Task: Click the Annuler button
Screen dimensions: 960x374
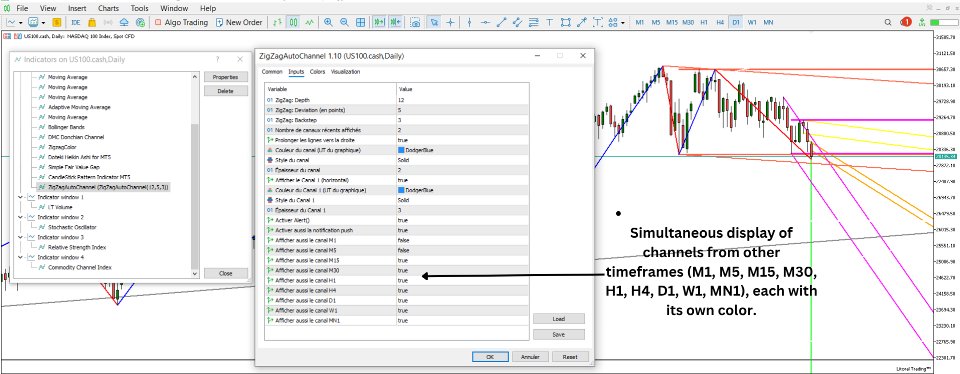Action: pos(530,356)
